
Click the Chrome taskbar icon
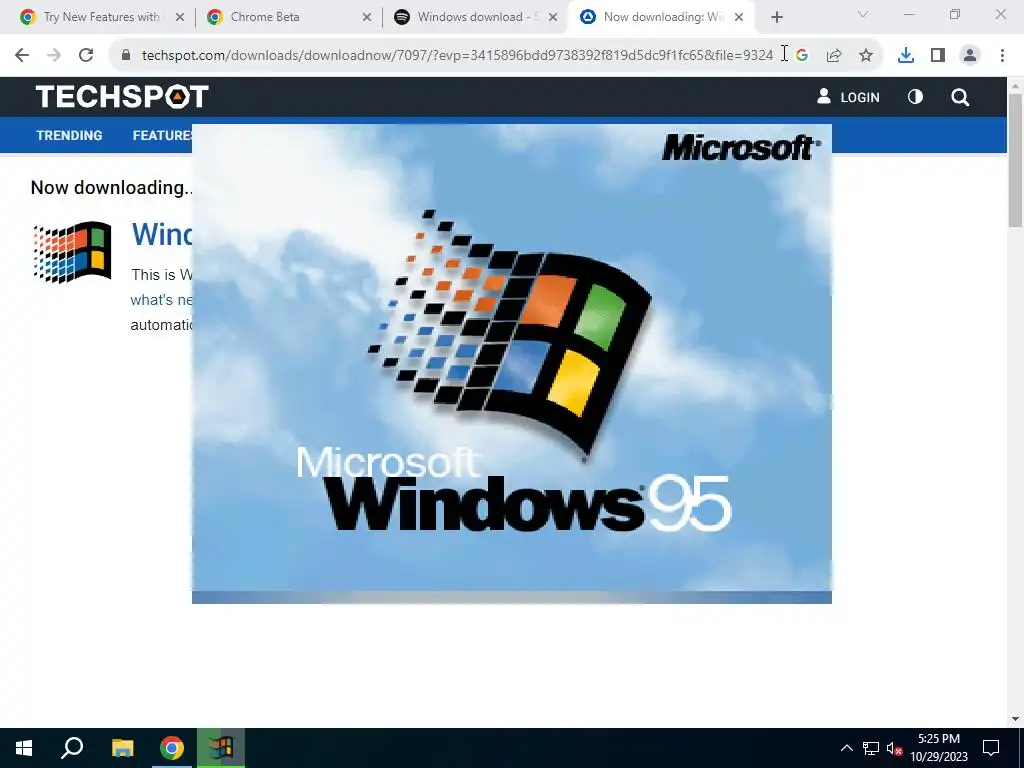[x=172, y=748]
